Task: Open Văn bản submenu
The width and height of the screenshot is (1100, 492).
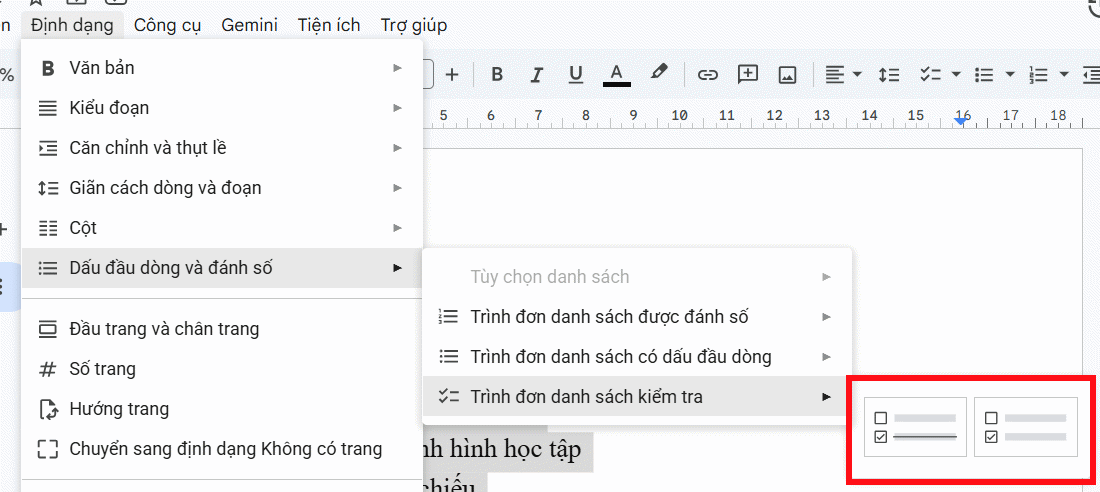Action: 222,68
